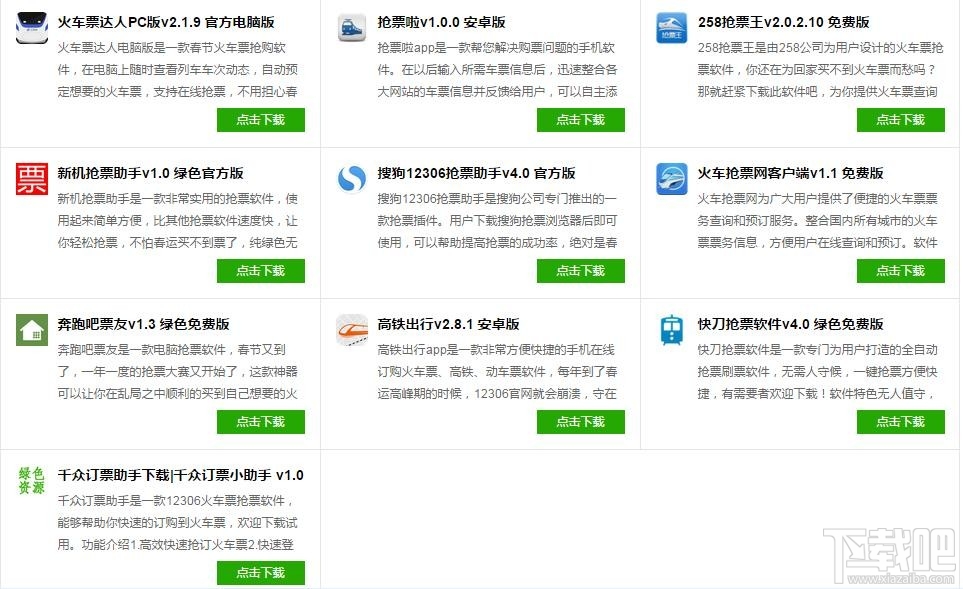Viewport: 963px width, 589px height.
Task: Open title 新机抢票助手v1.0 绿色官方版
Action: 150,173
